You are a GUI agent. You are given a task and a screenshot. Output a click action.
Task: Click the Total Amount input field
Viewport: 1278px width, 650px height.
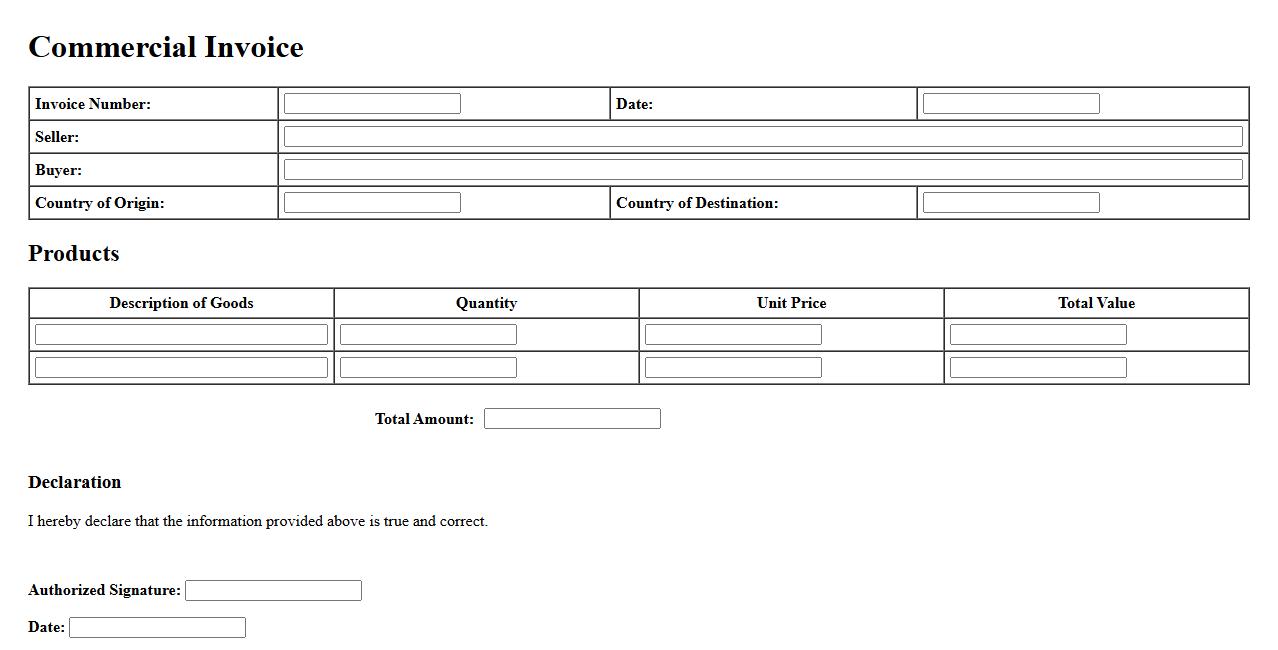point(572,419)
